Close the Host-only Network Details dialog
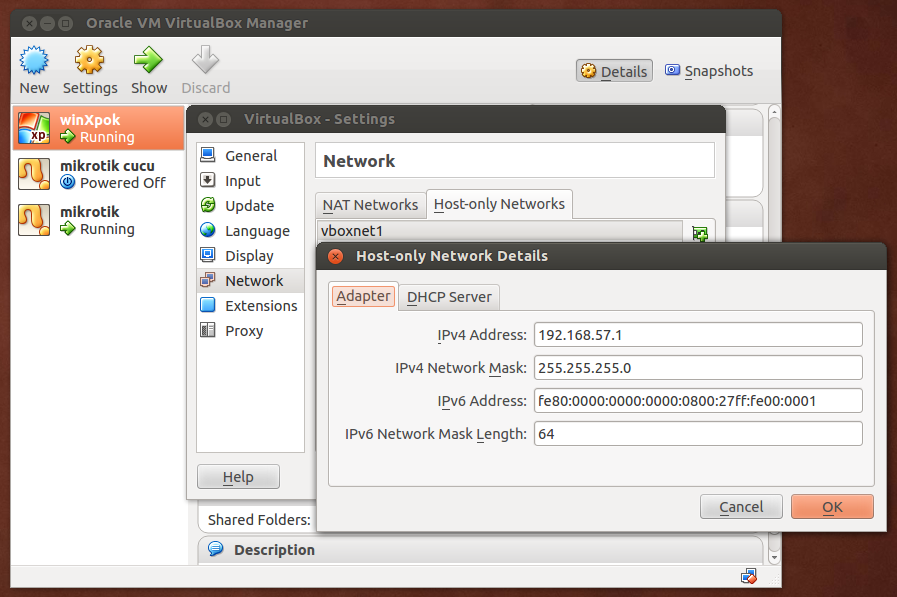Screen dimensions: 897x597 [336, 256]
